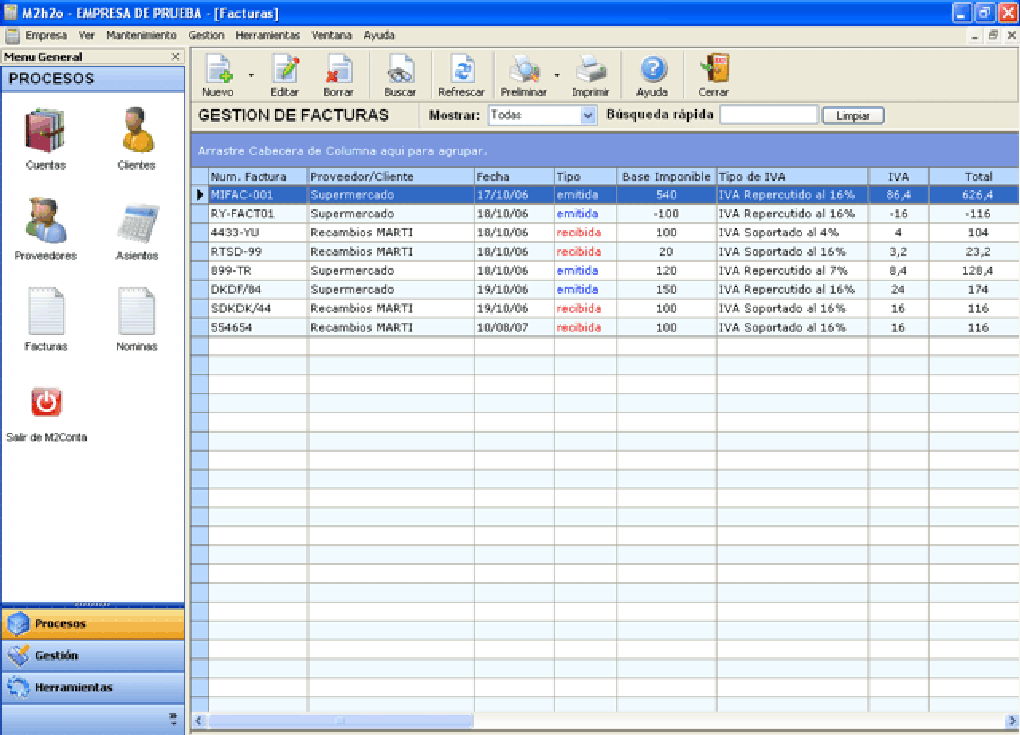Image resolution: width=1020 pixels, height=735 pixels.
Task: Open the Ventana menu
Action: pos(332,35)
